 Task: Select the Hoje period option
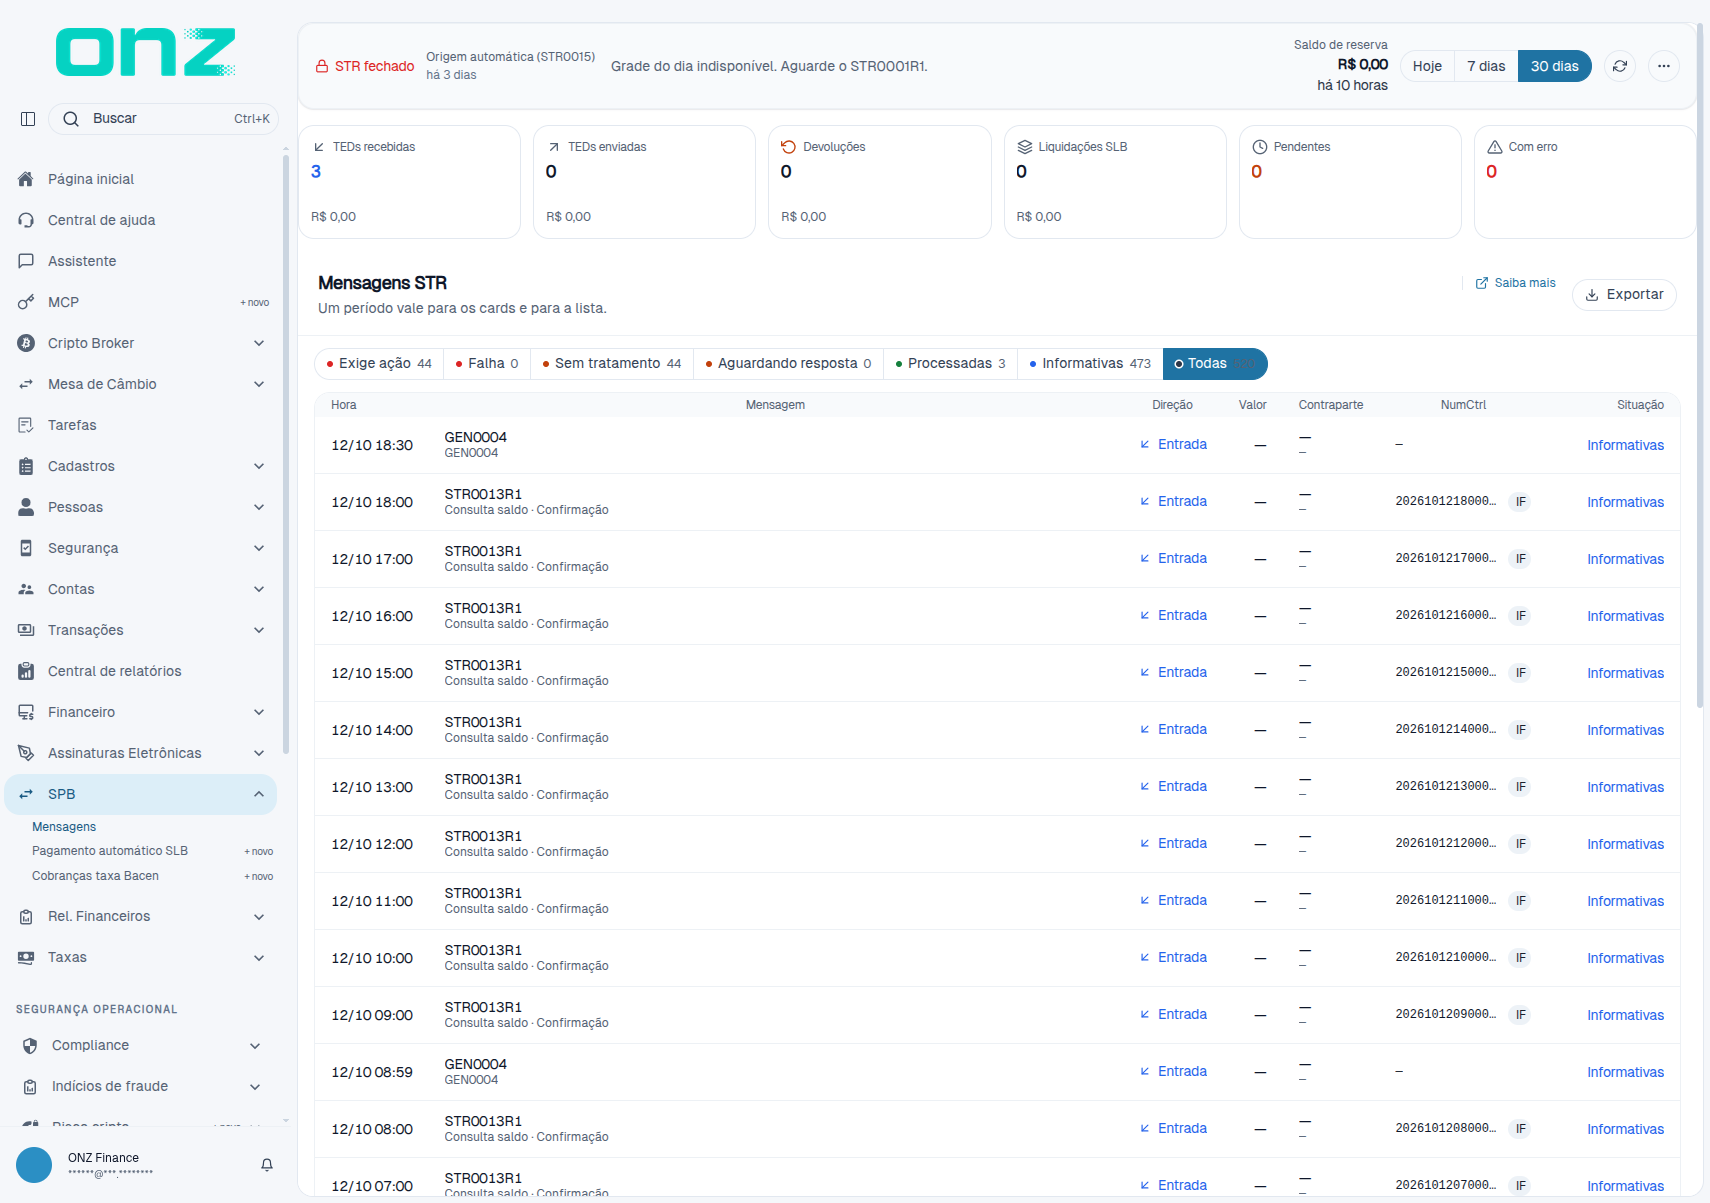[x=1427, y=66]
